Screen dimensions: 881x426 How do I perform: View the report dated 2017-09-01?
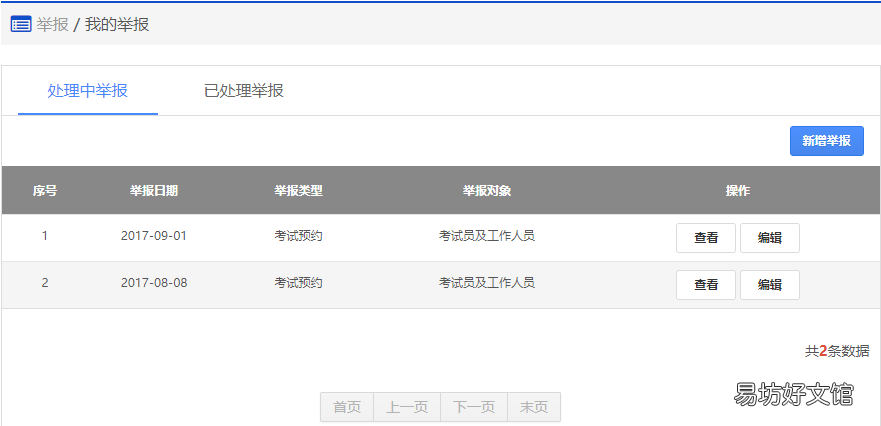click(706, 238)
